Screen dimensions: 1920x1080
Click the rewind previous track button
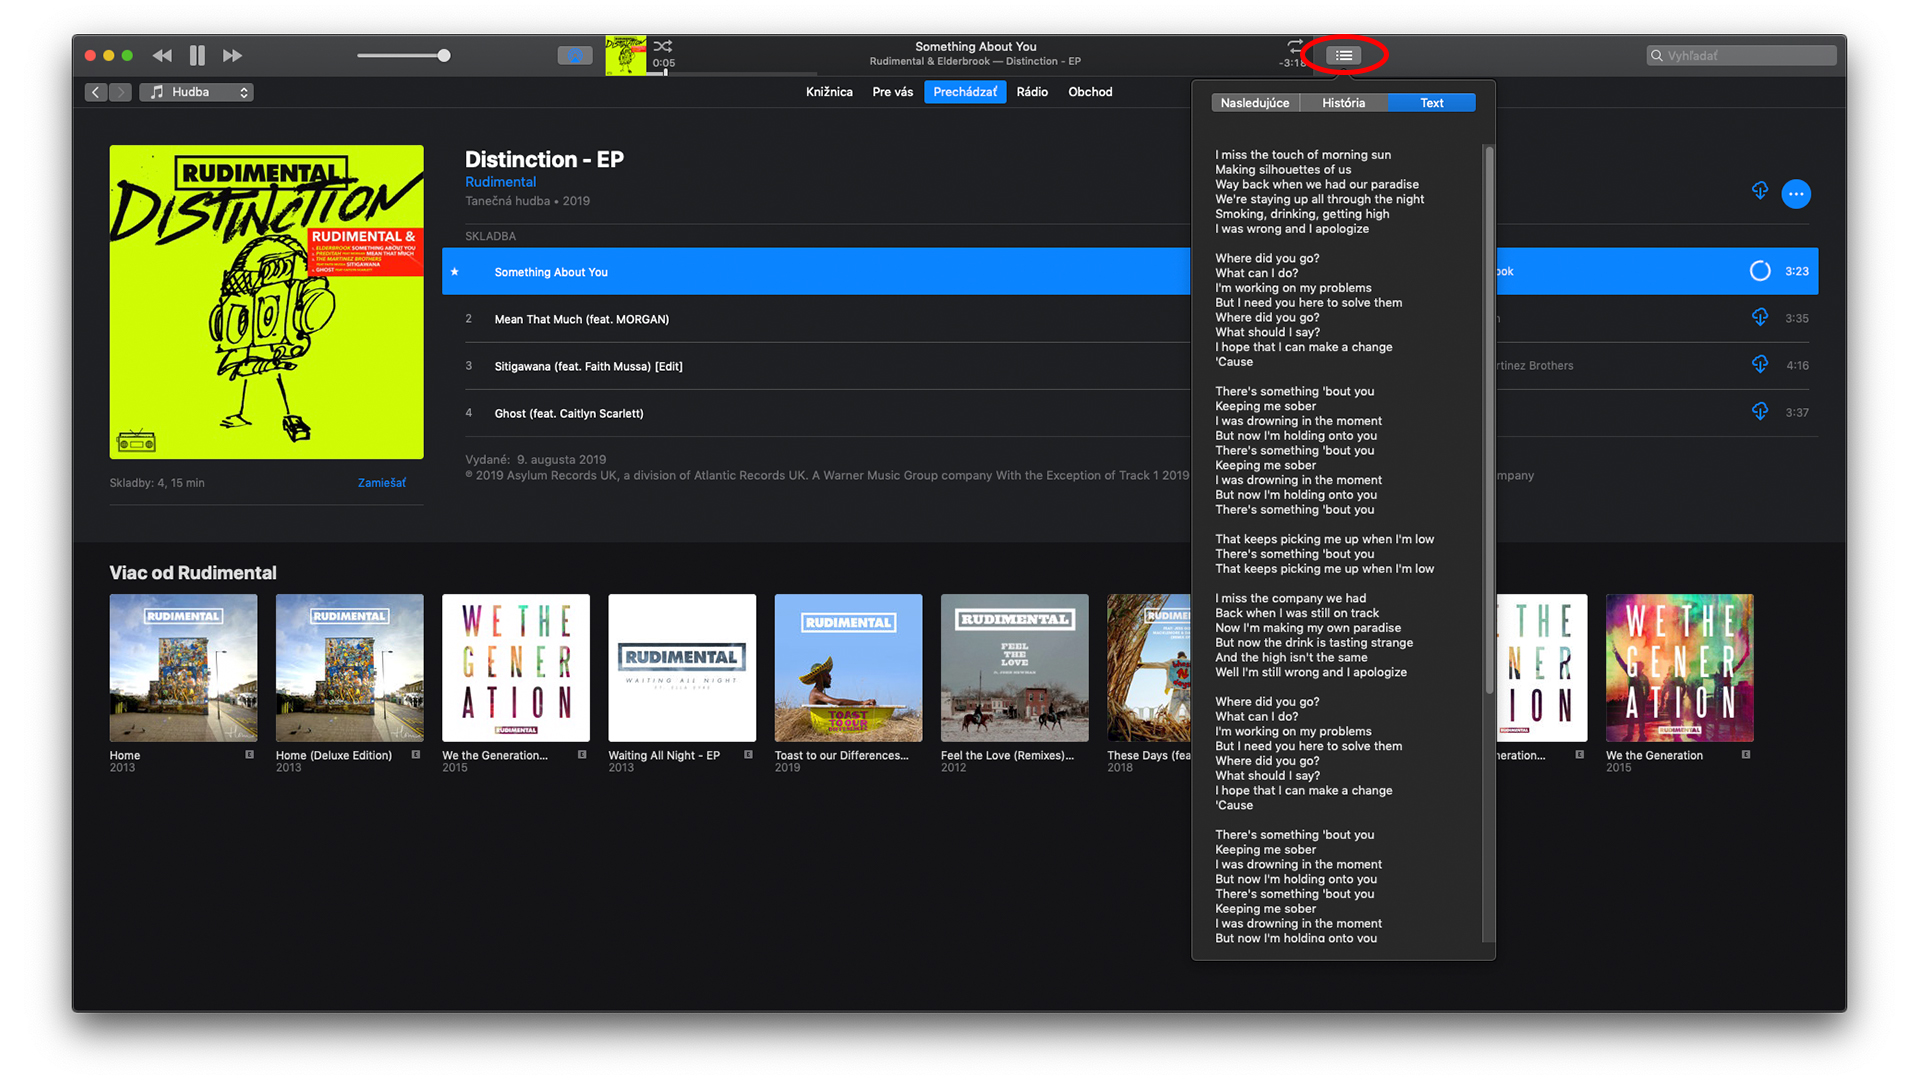click(x=162, y=56)
